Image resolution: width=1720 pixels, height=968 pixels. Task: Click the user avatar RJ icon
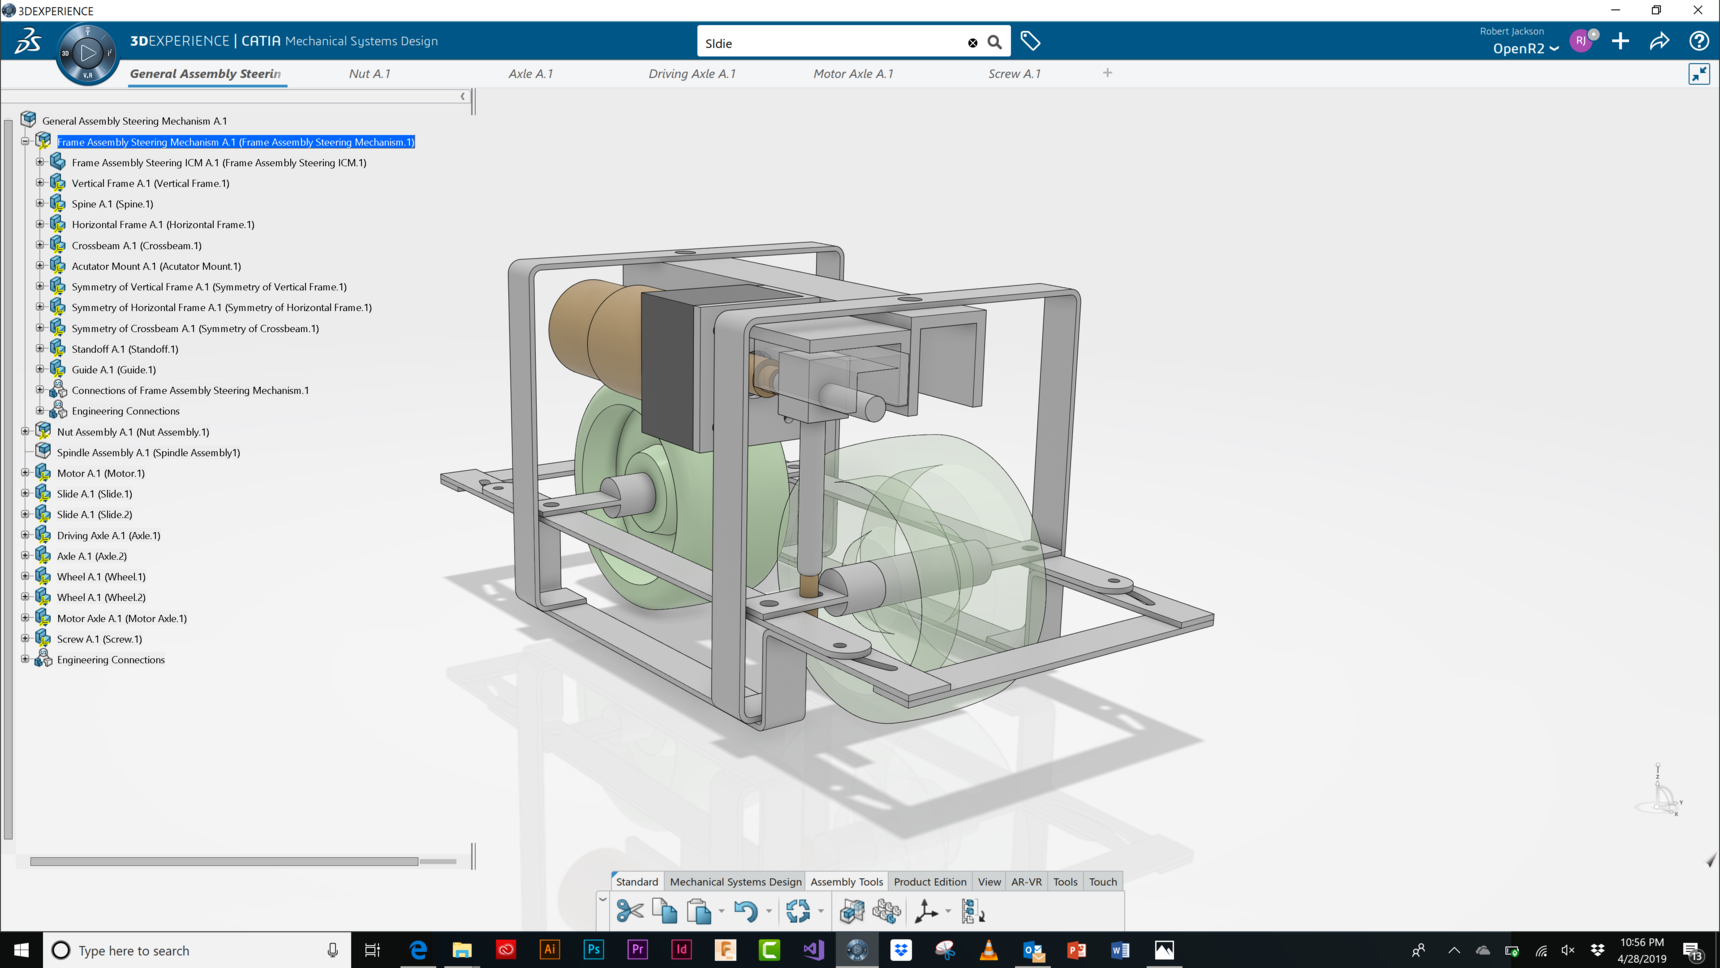point(1581,41)
